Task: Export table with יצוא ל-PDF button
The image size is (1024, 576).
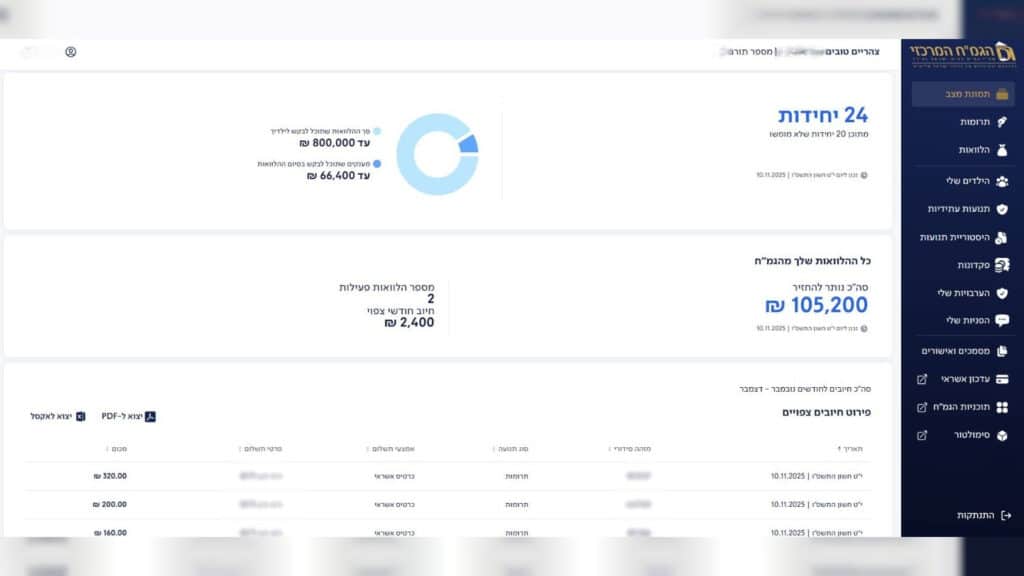Action: (x=129, y=416)
